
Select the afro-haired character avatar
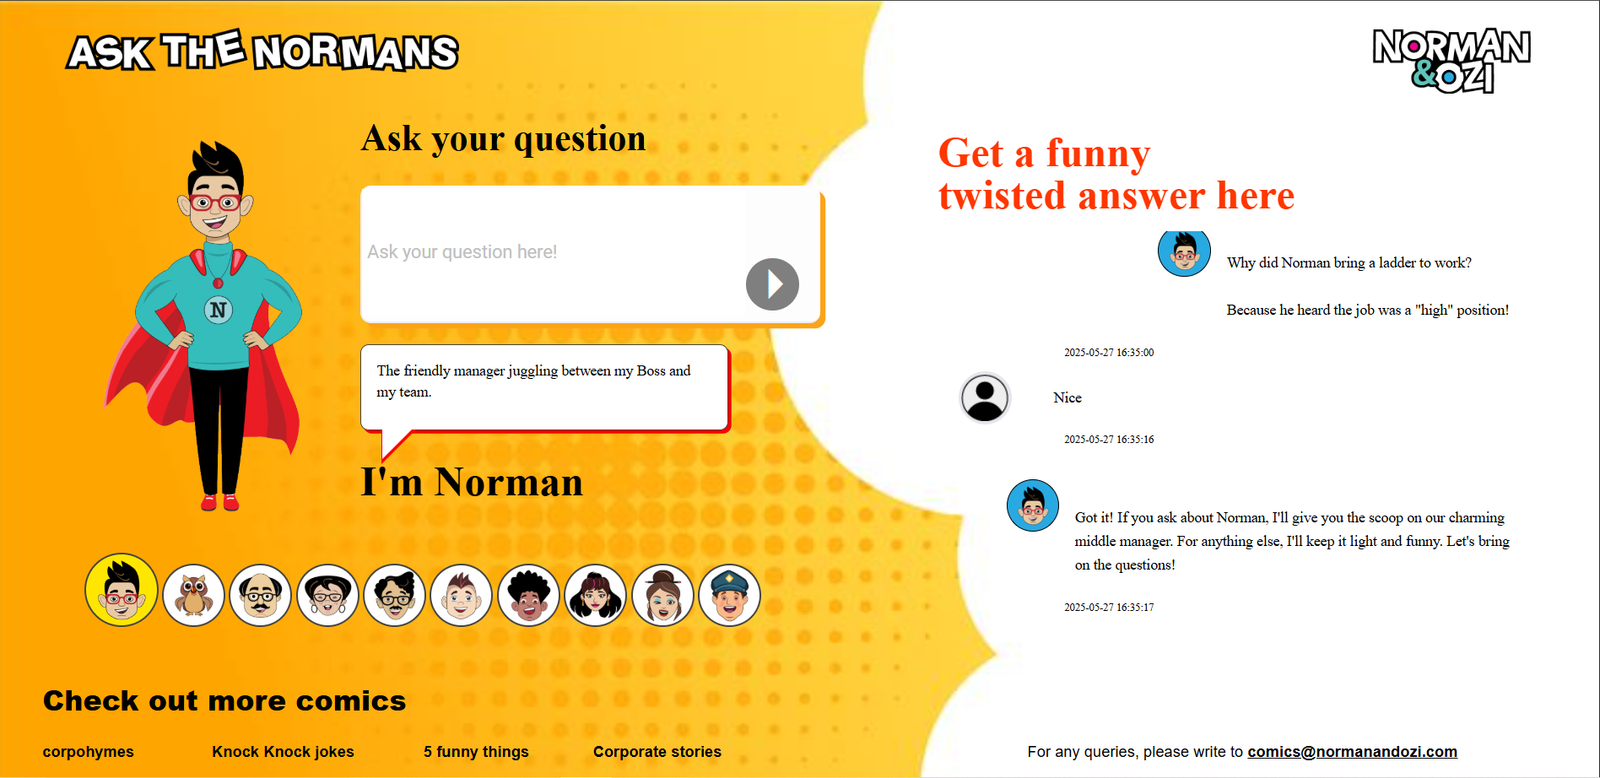click(528, 595)
